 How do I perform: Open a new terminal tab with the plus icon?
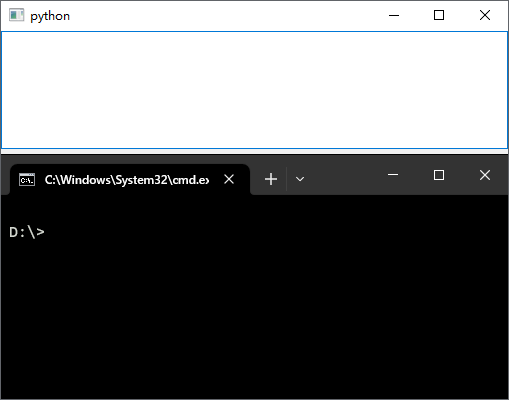click(x=271, y=179)
